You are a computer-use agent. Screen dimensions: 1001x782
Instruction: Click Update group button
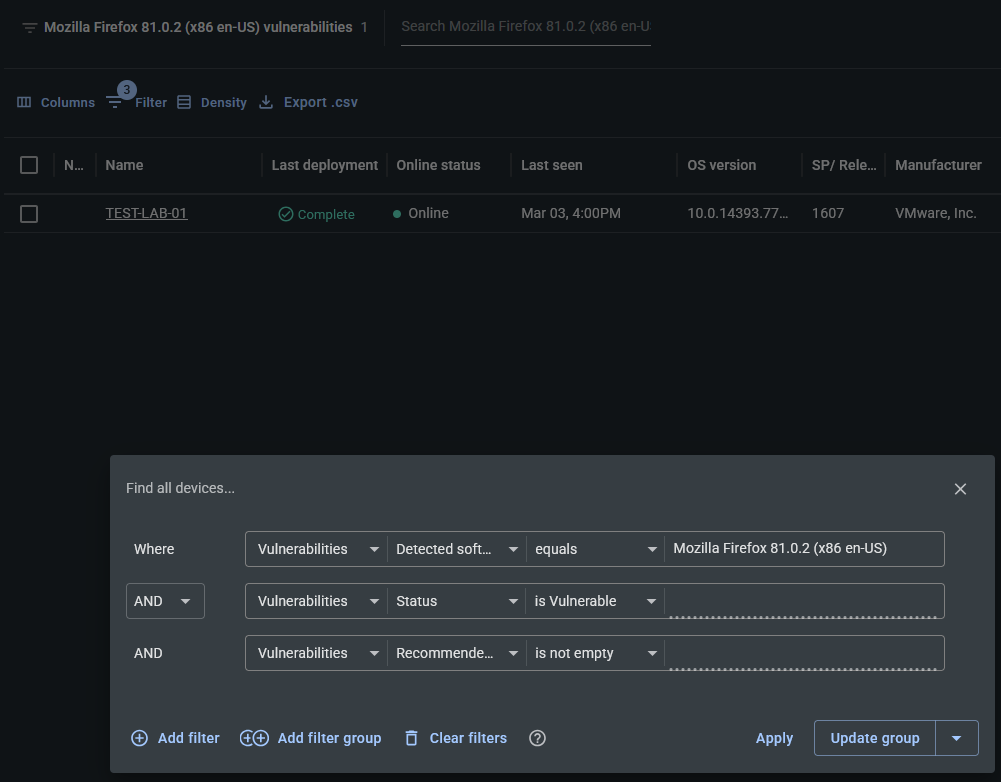pyautogui.click(x=875, y=739)
